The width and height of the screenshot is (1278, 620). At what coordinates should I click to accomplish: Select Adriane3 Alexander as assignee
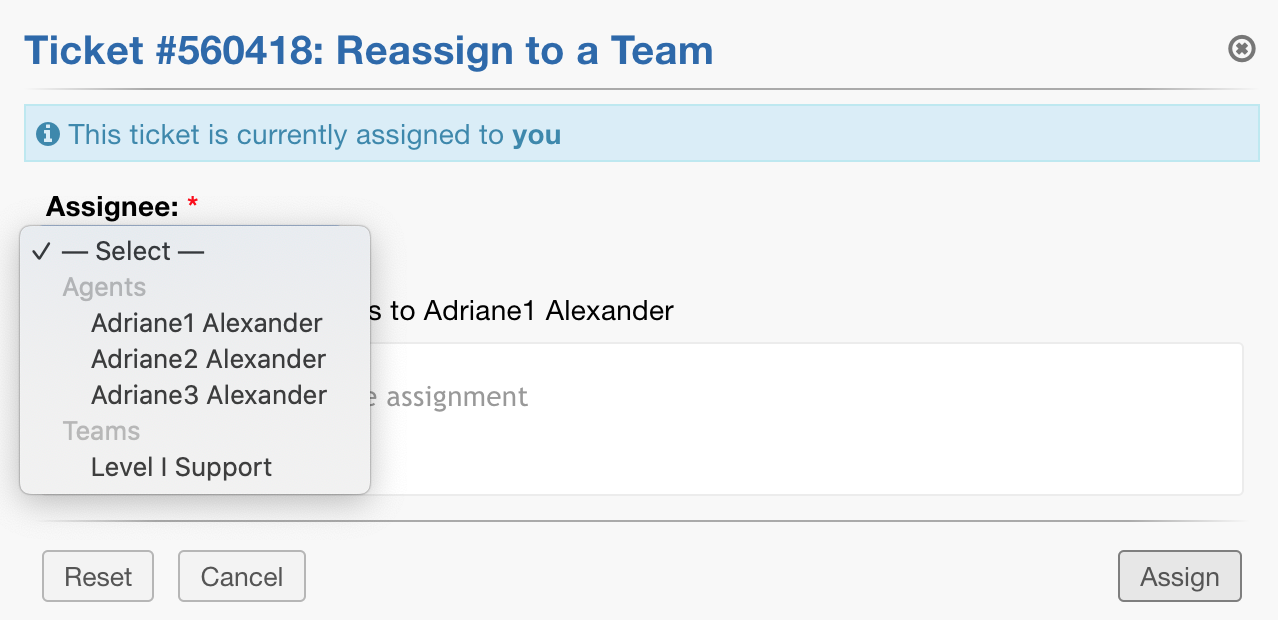(x=208, y=395)
